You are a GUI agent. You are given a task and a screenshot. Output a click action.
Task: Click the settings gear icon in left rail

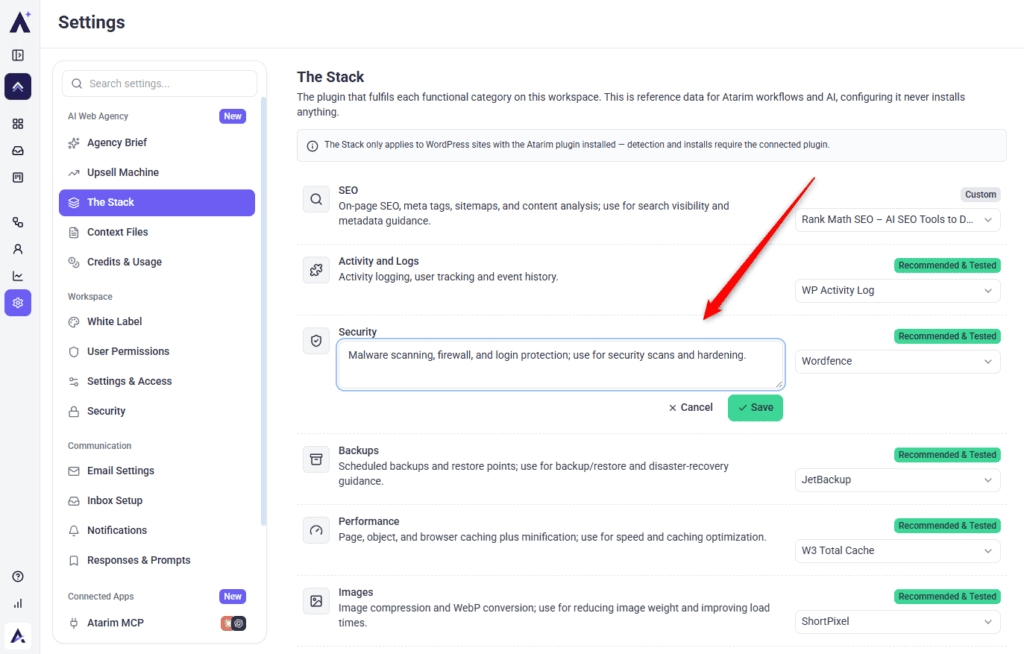(18, 302)
